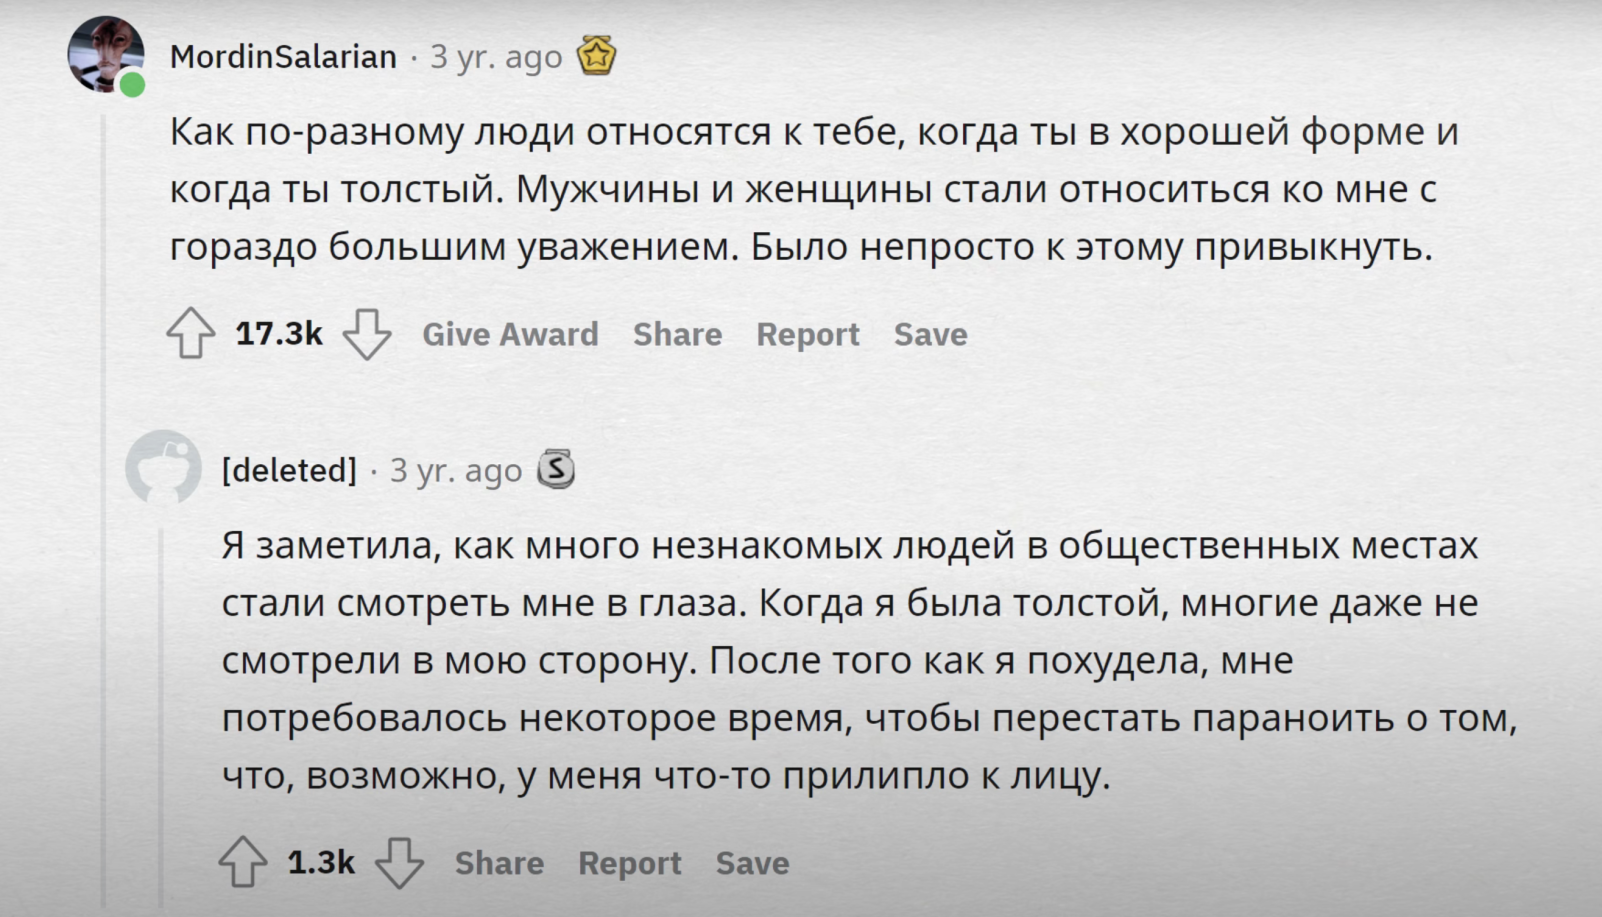Image resolution: width=1602 pixels, height=917 pixels.
Task: Upvote the deleted user's reply
Action: click(x=243, y=862)
